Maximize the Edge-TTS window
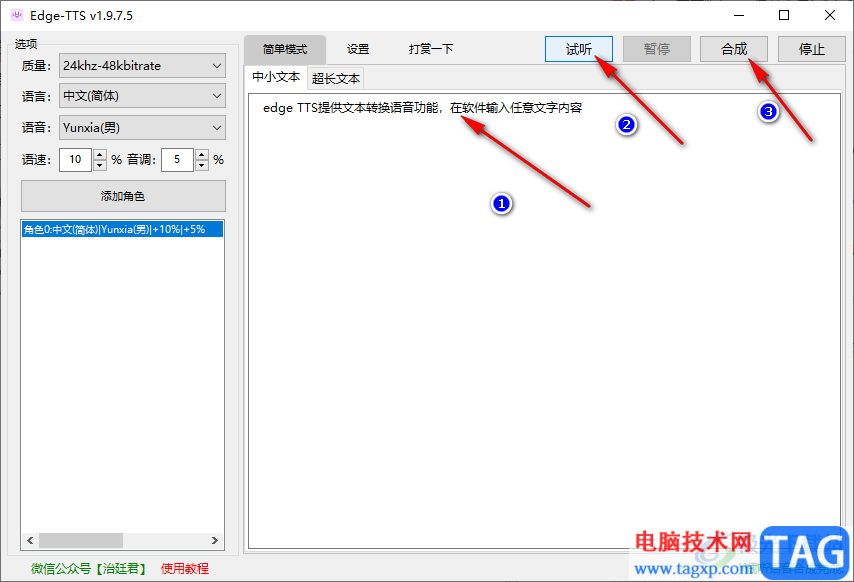 784,15
